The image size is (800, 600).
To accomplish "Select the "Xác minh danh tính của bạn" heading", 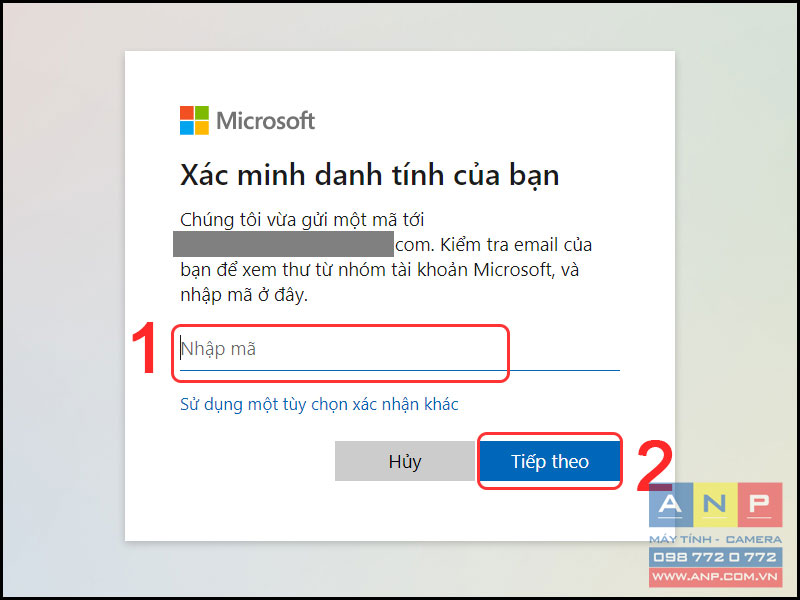I will coord(370,176).
